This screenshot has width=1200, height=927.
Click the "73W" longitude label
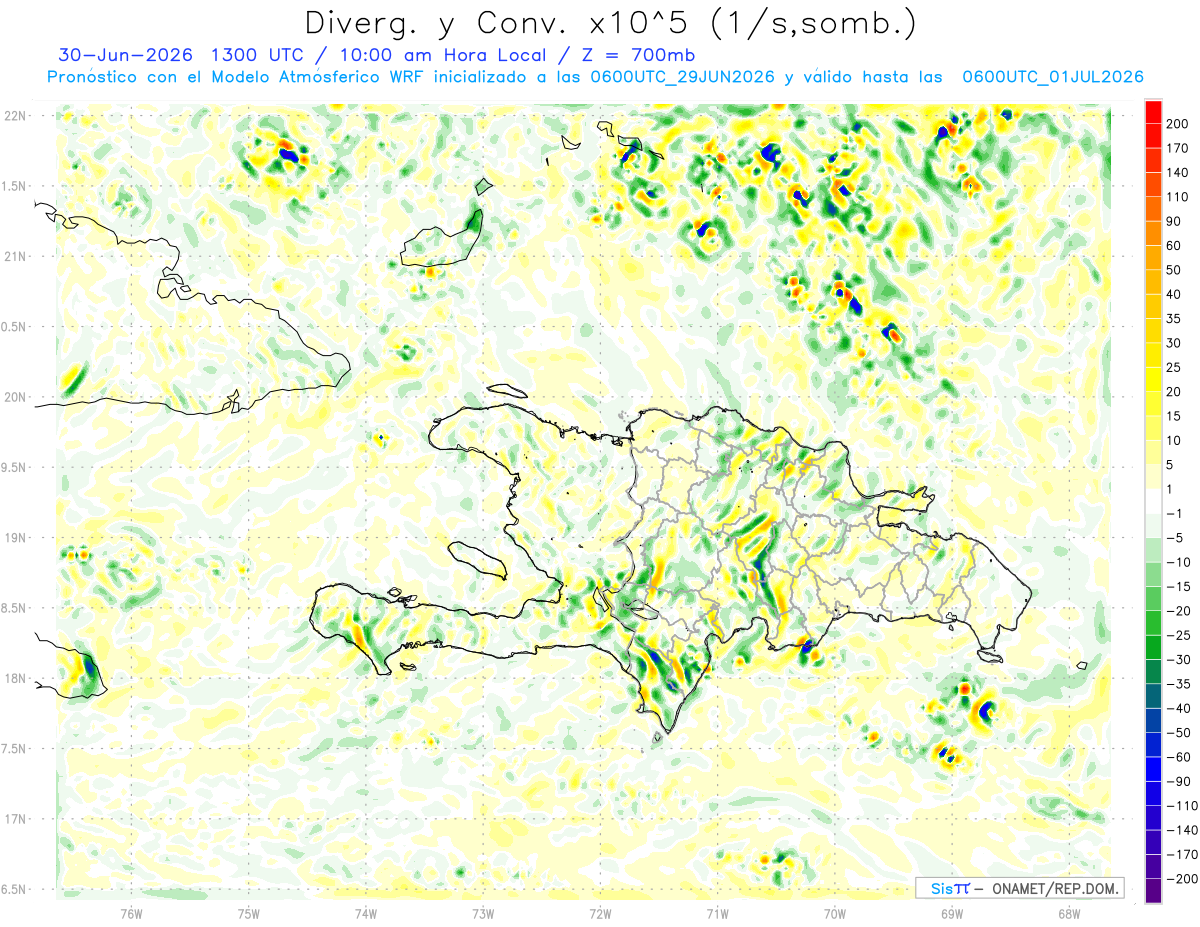483,913
